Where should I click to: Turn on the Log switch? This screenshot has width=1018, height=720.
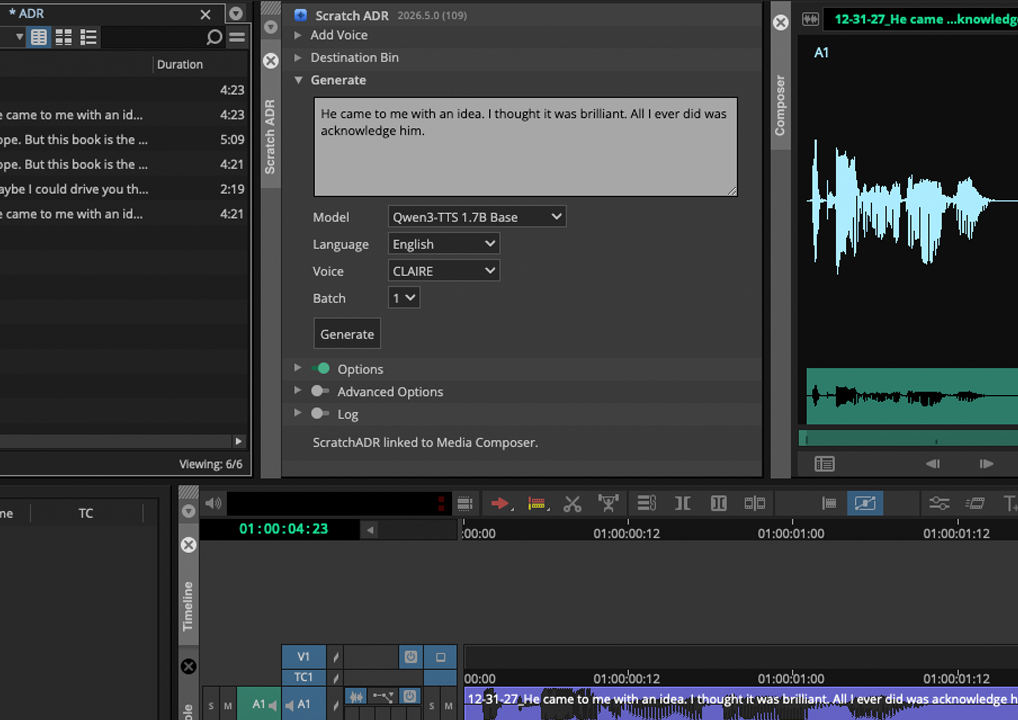click(320, 414)
